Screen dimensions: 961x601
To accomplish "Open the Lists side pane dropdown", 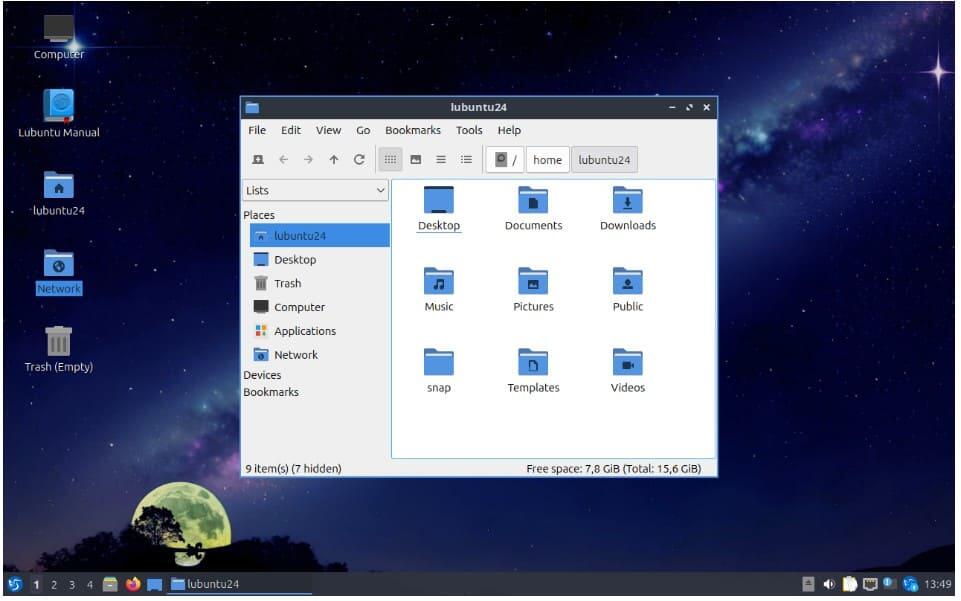I will pyautogui.click(x=315, y=190).
